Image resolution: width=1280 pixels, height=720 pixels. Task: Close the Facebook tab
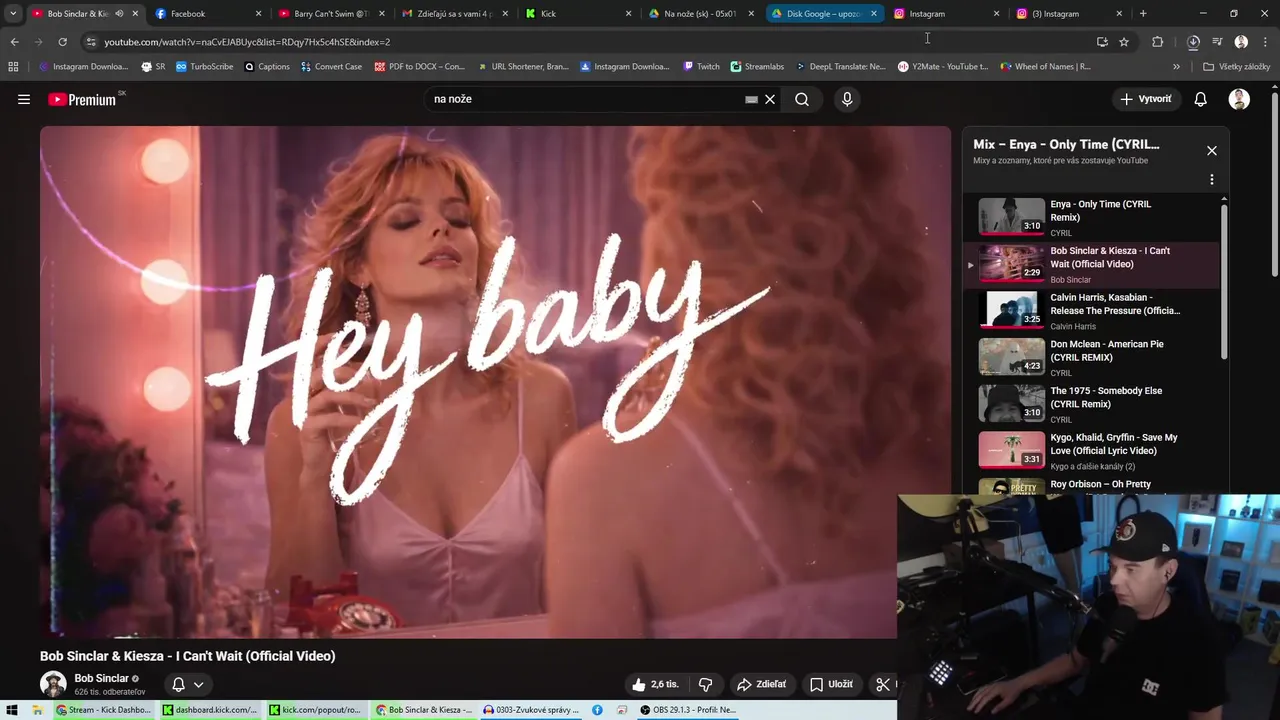click(x=258, y=14)
